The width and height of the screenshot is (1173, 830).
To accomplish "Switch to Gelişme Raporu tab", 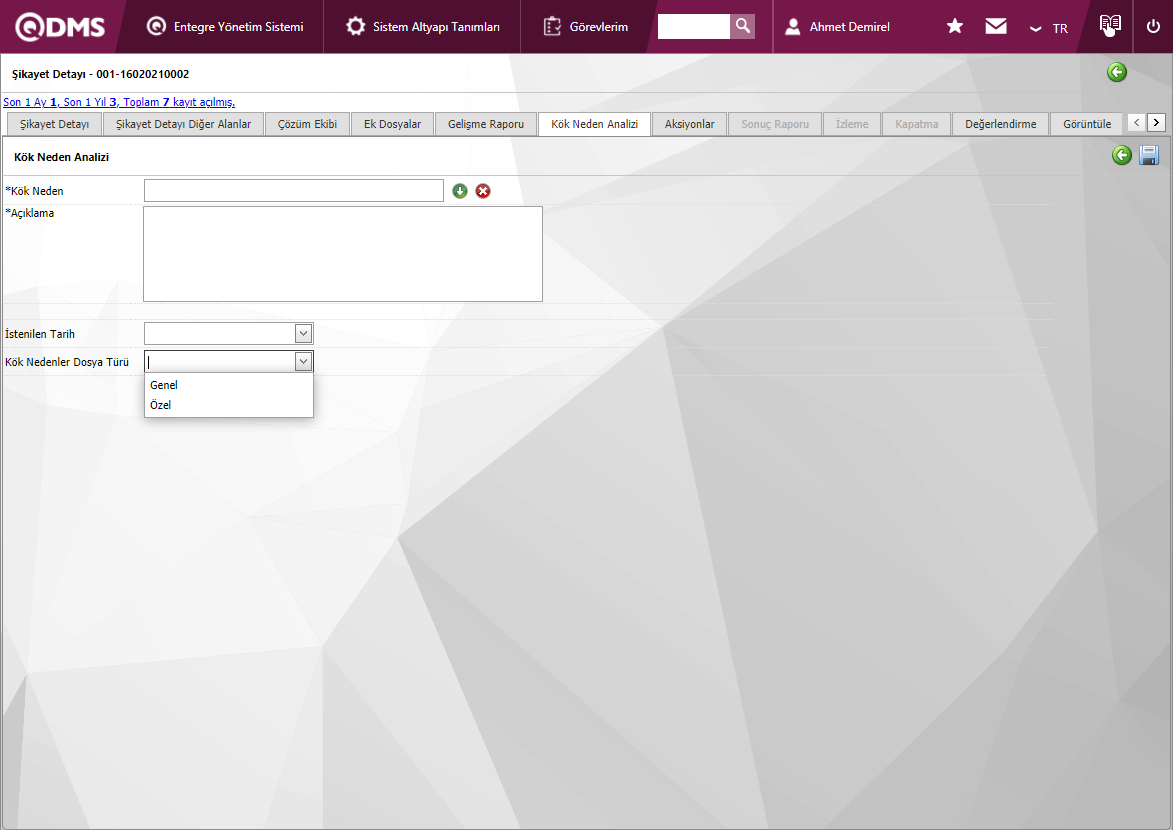I will coord(486,124).
